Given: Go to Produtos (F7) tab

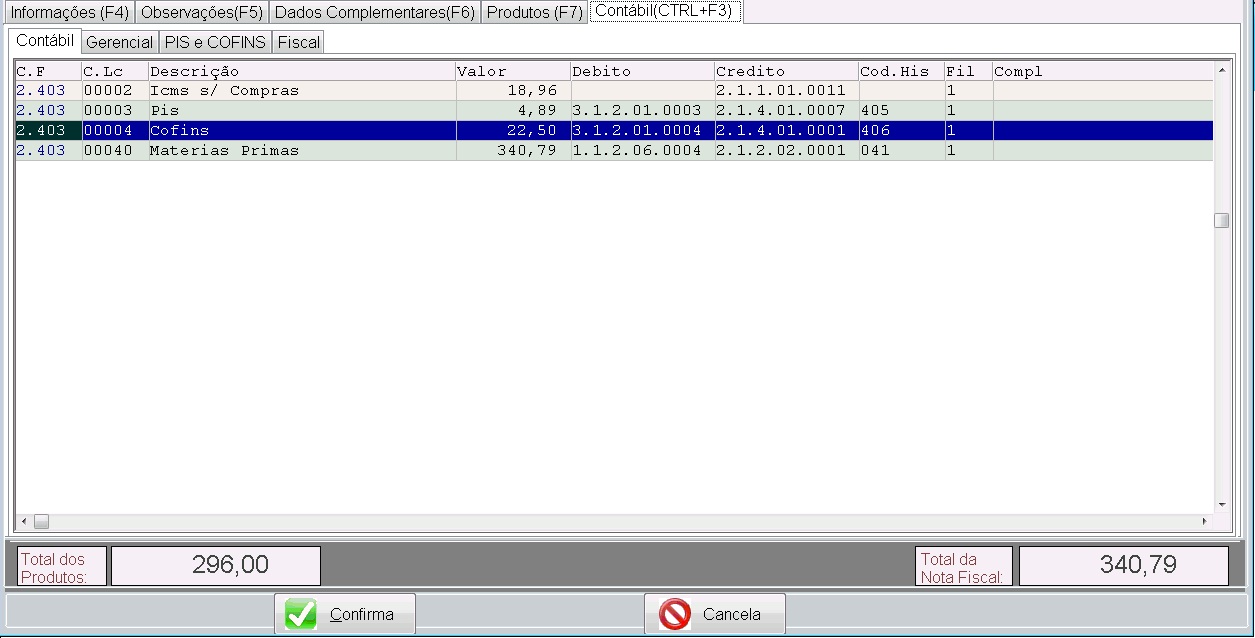Looking at the screenshot, I should coord(534,13).
